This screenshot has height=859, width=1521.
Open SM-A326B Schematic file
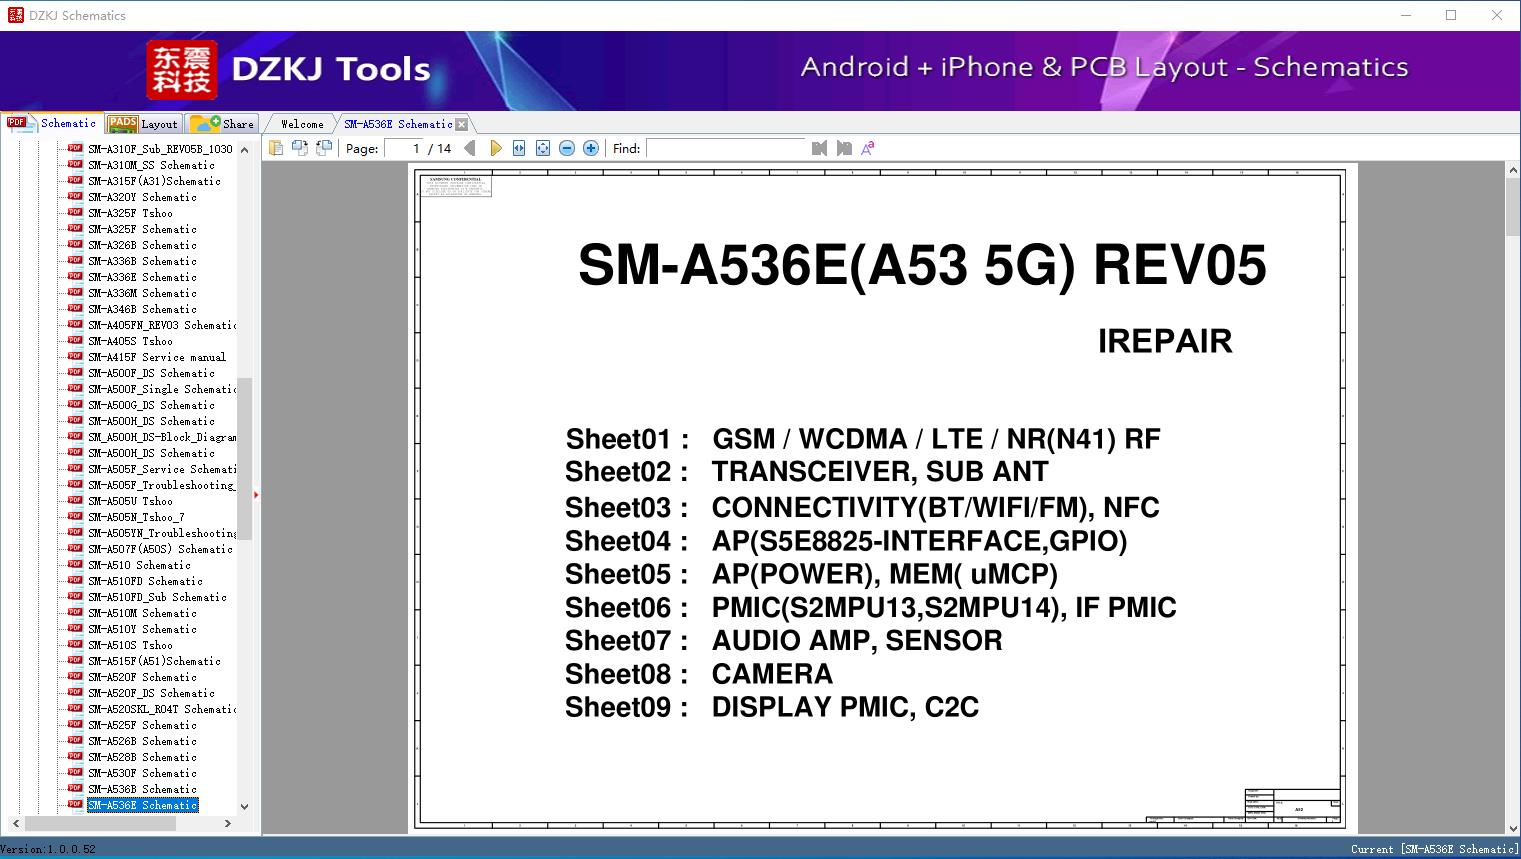[142, 245]
